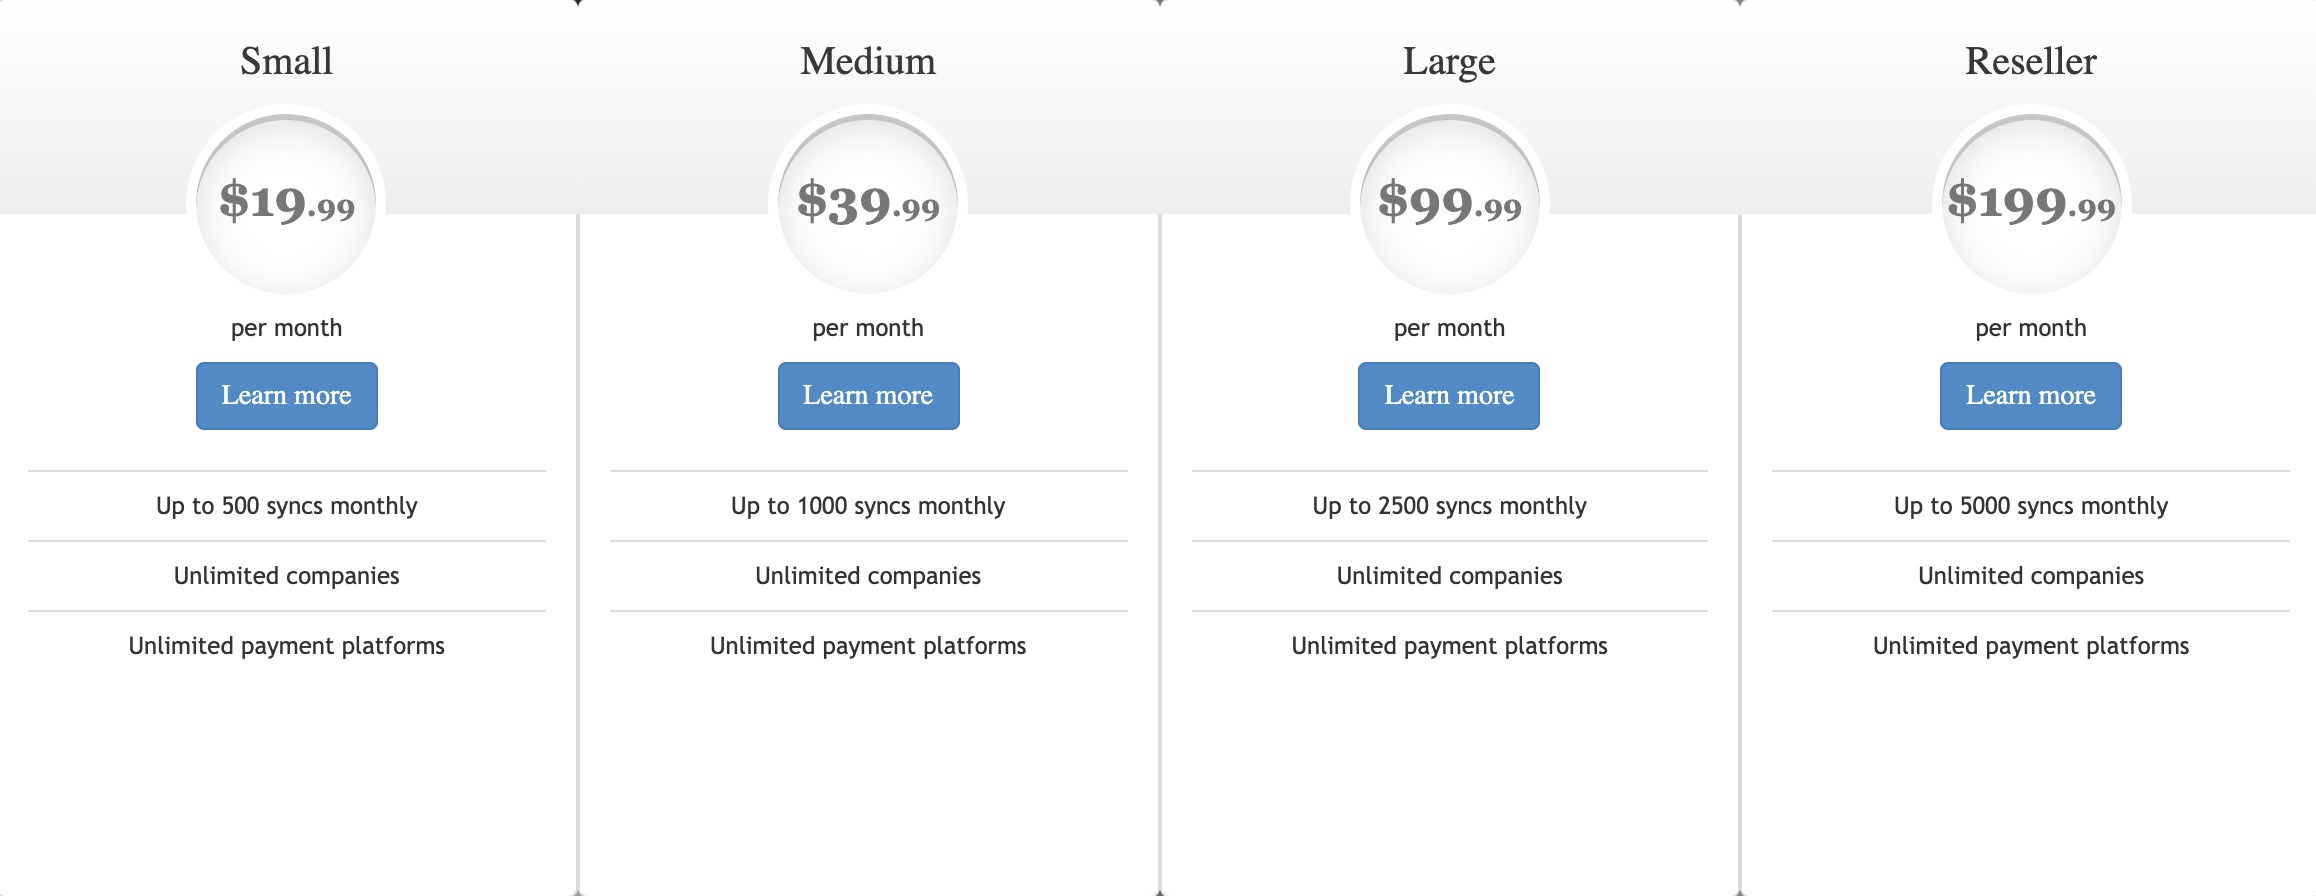Click Up to 500 syncs monthly
The image size is (2316, 896).
[x=287, y=506]
